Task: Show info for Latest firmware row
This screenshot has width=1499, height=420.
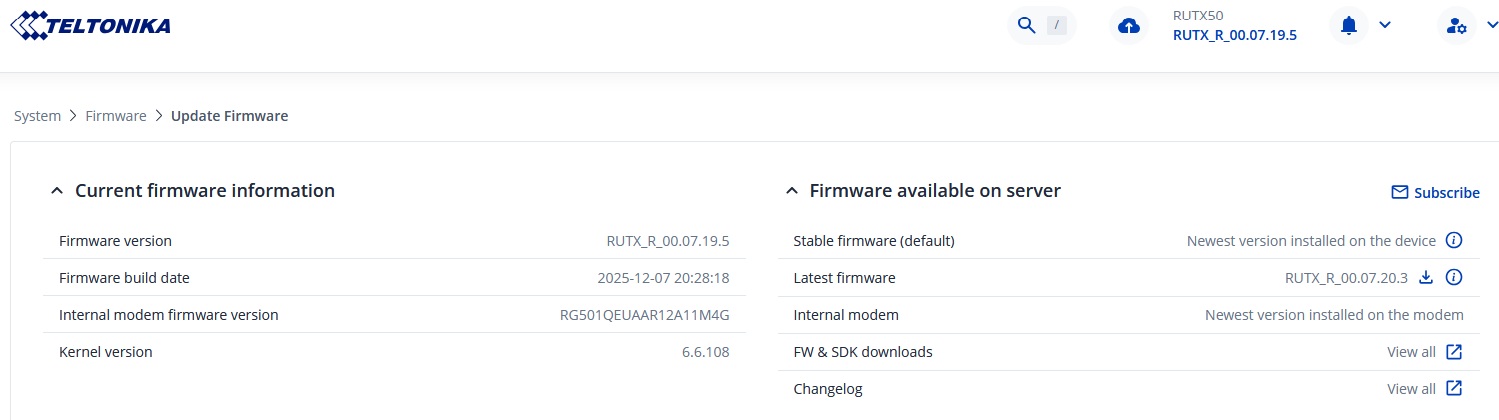Action: pyautogui.click(x=1455, y=278)
